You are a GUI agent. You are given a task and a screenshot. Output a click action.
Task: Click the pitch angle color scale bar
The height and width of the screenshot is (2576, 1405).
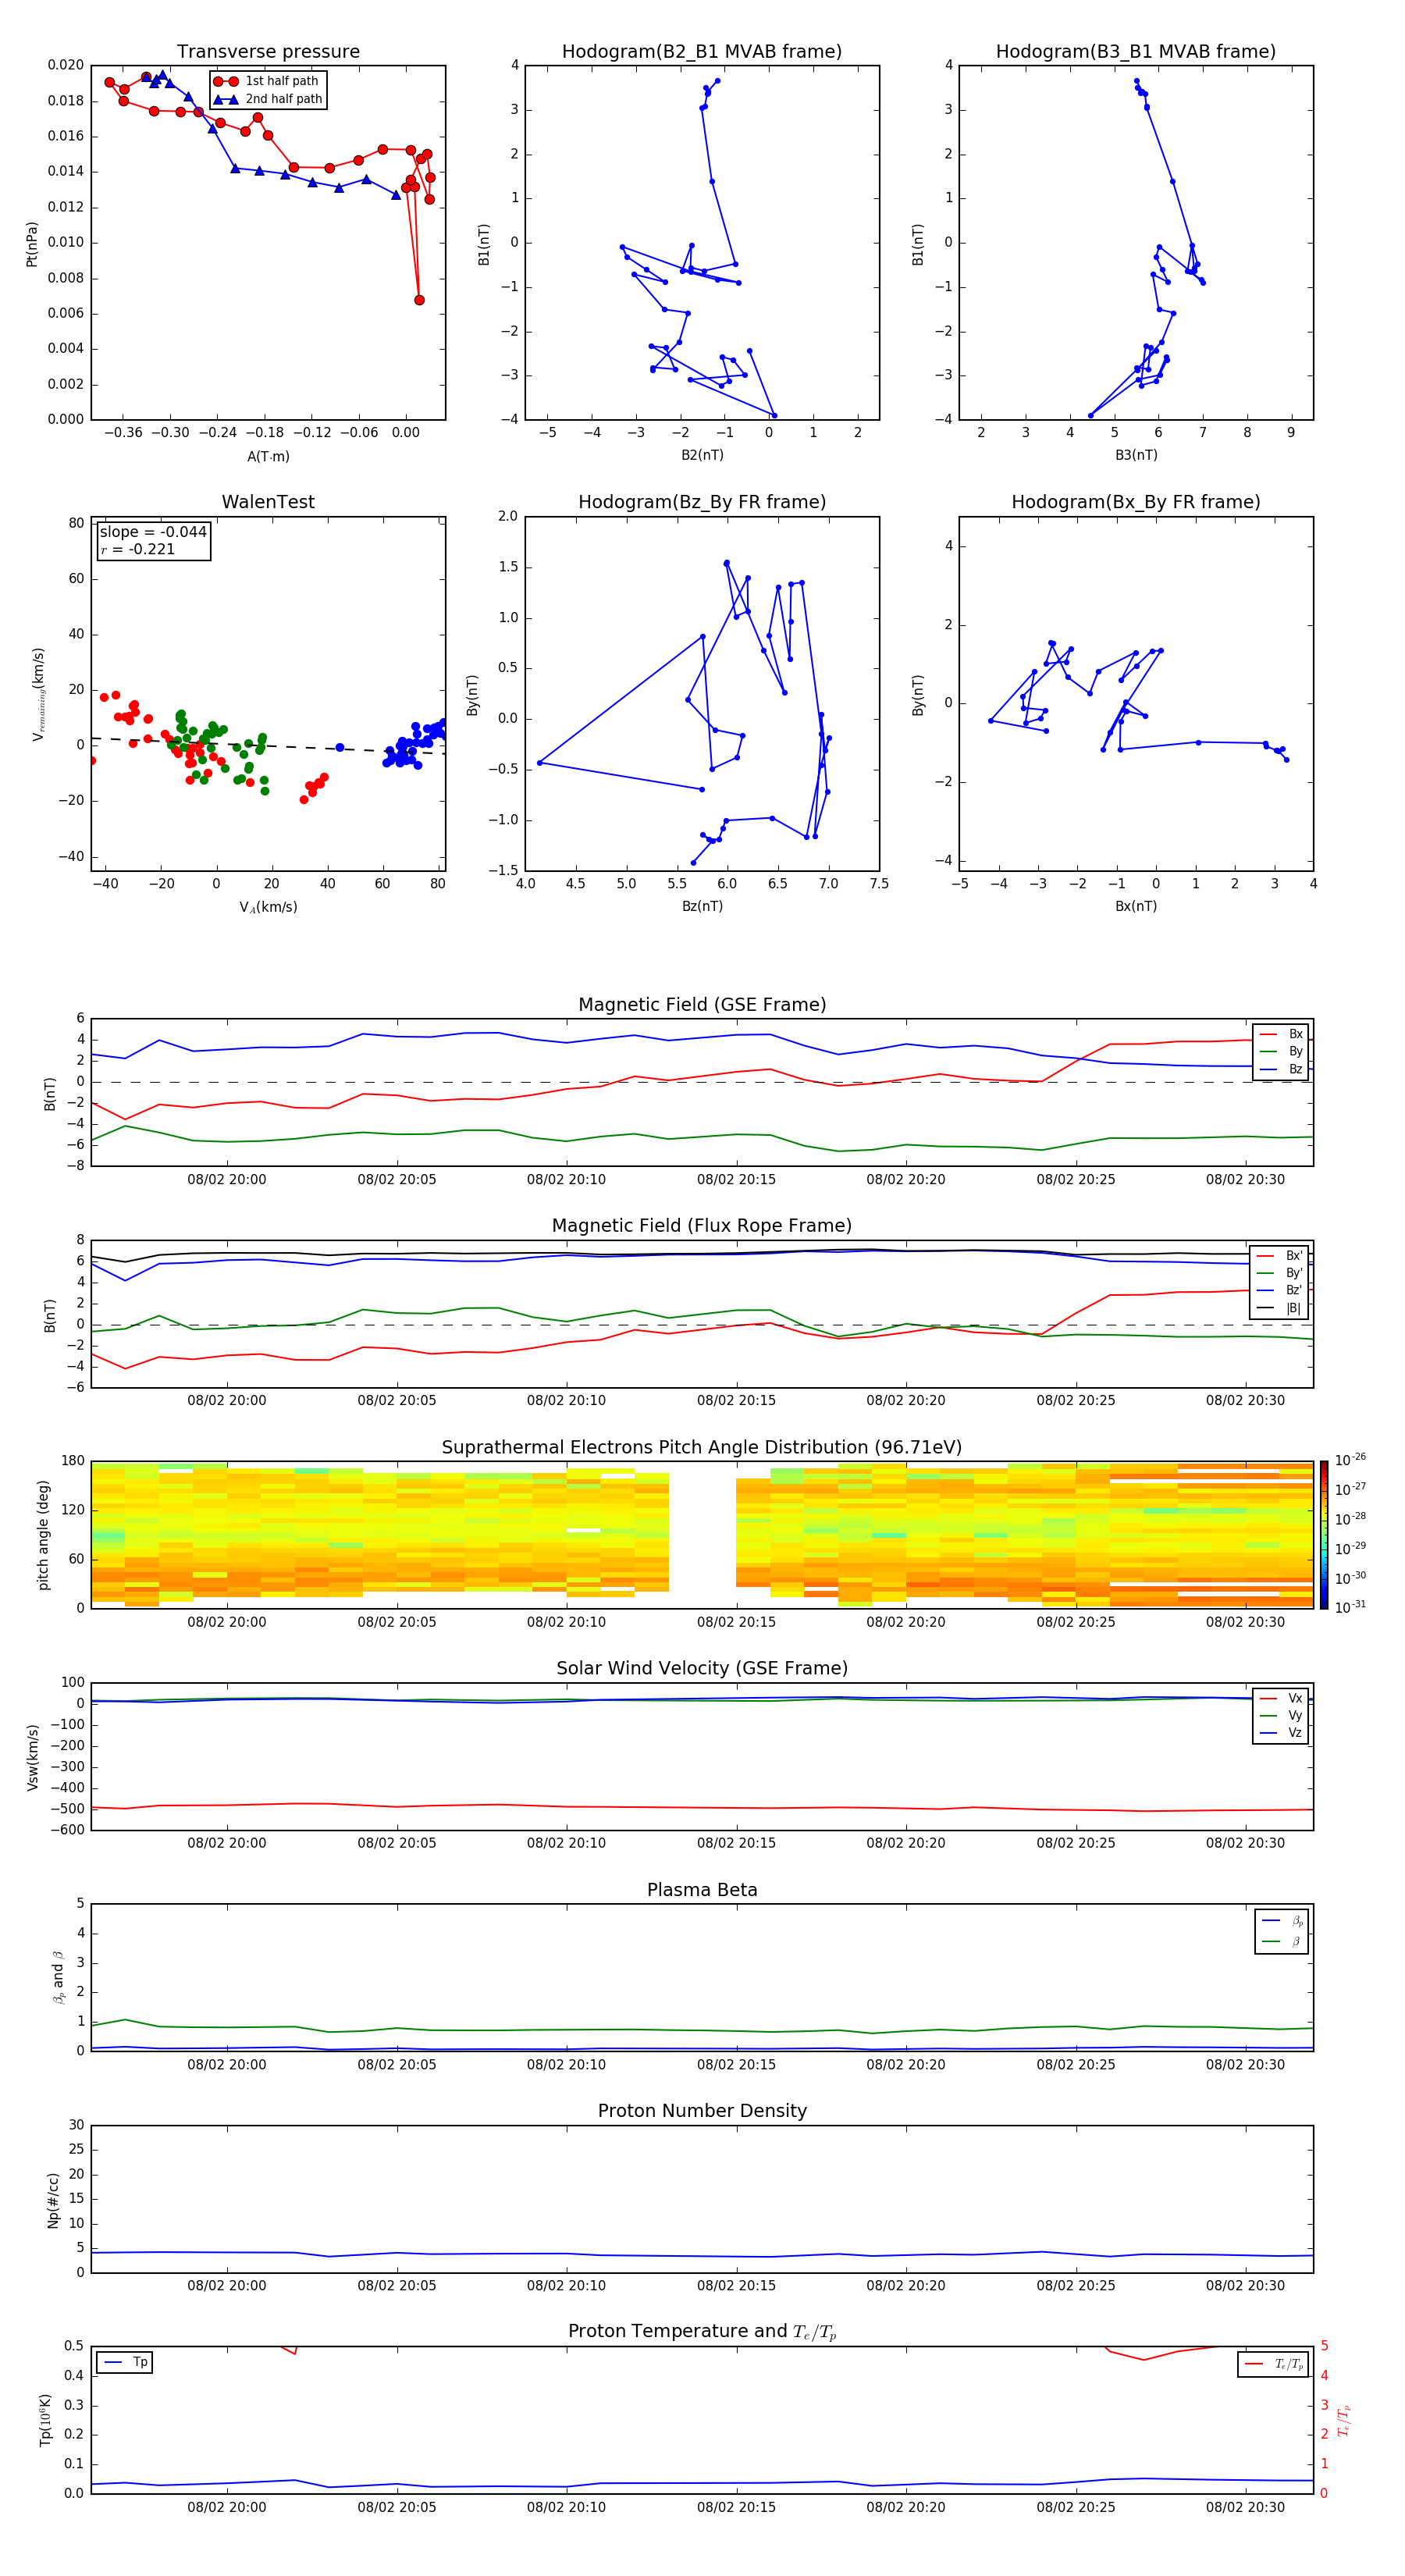1324,1534
